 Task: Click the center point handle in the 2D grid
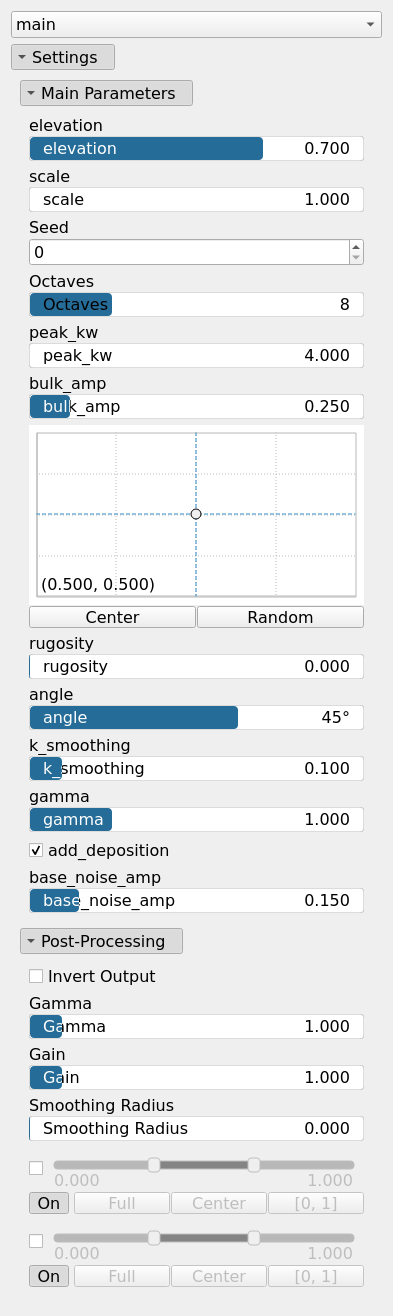point(196,513)
